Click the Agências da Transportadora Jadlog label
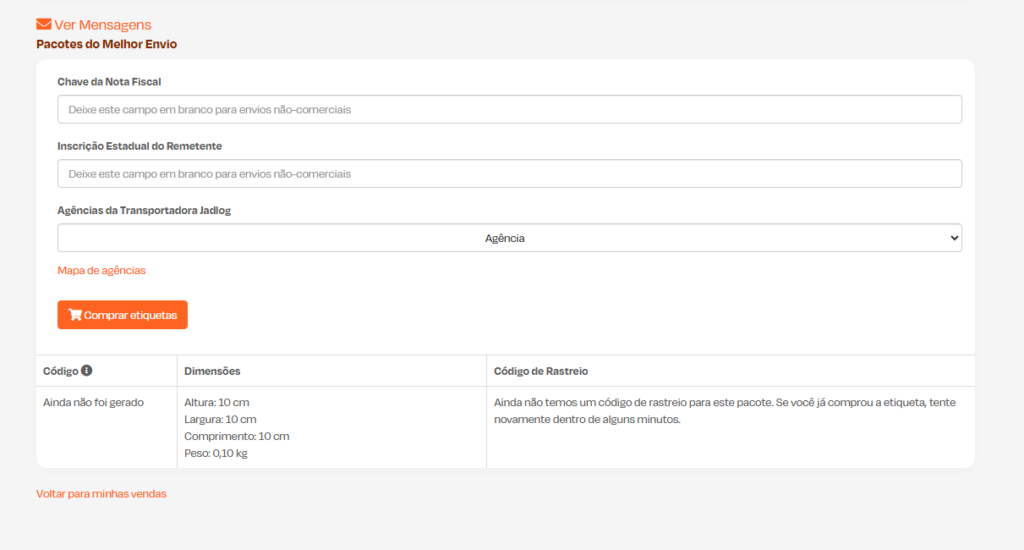This screenshot has height=550, width=1024. (144, 210)
